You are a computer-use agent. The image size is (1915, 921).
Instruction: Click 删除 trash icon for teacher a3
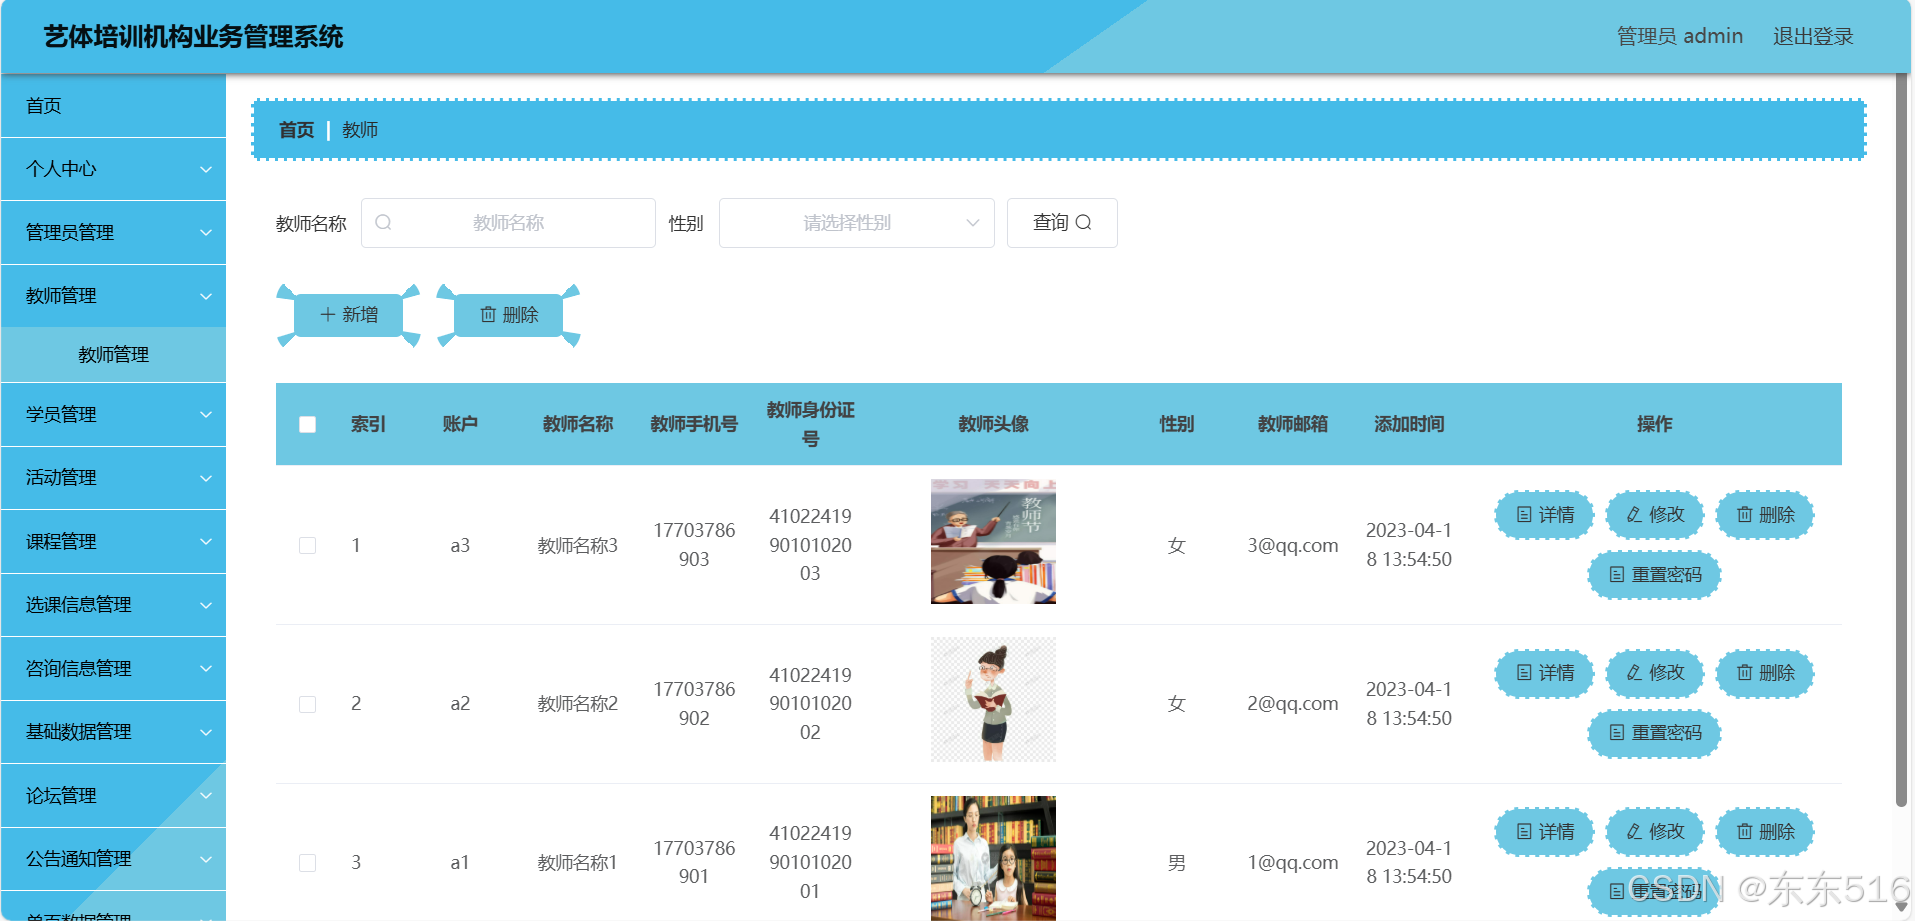[1744, 515]
